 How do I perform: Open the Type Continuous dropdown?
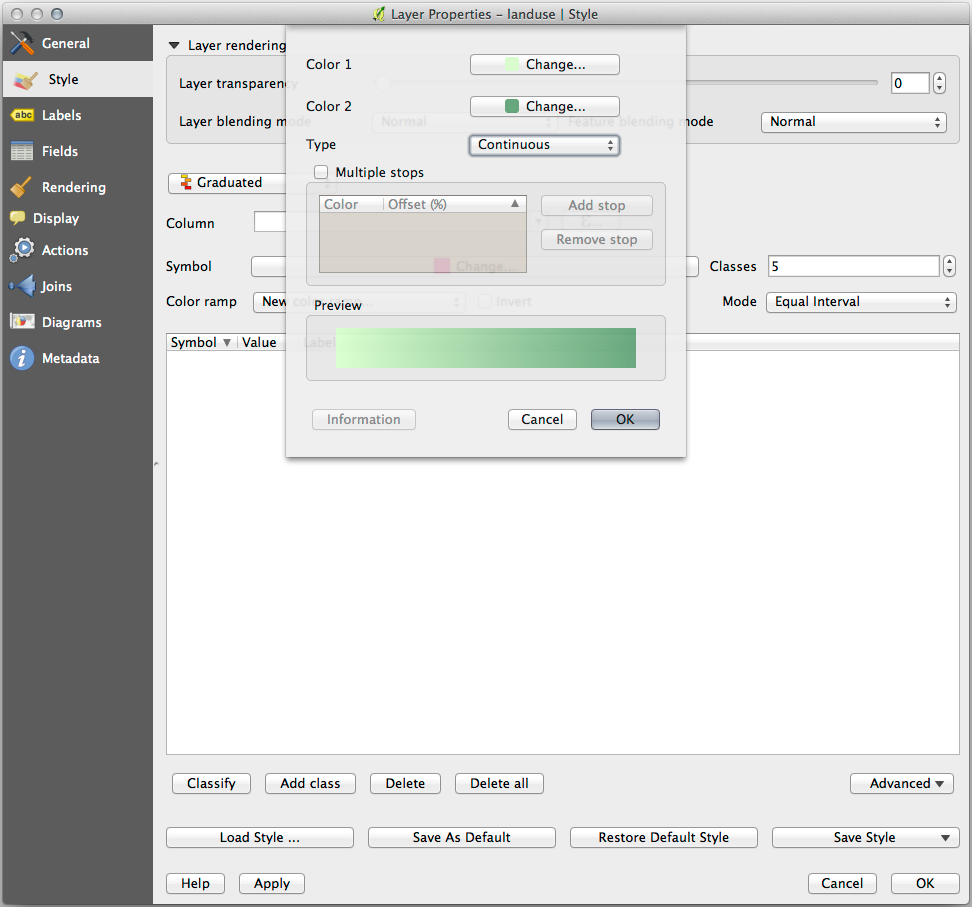point(544,145)
